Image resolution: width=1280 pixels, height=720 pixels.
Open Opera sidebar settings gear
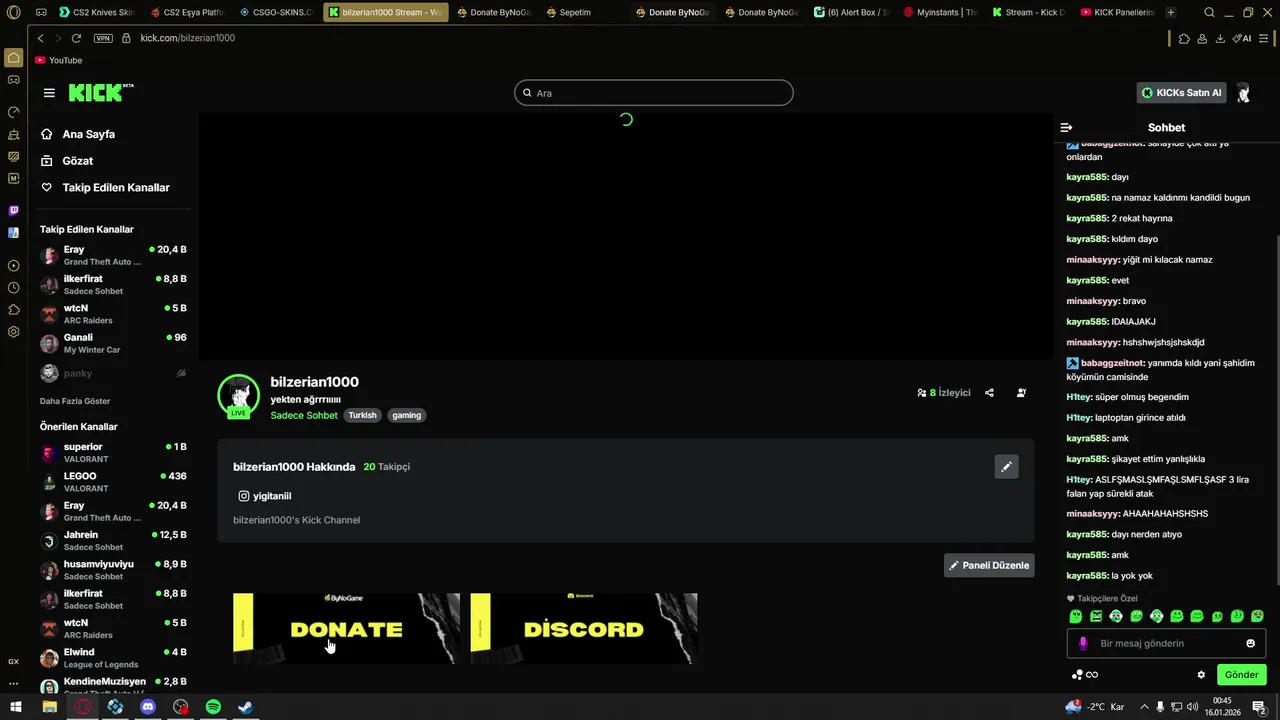coord(13,332)
